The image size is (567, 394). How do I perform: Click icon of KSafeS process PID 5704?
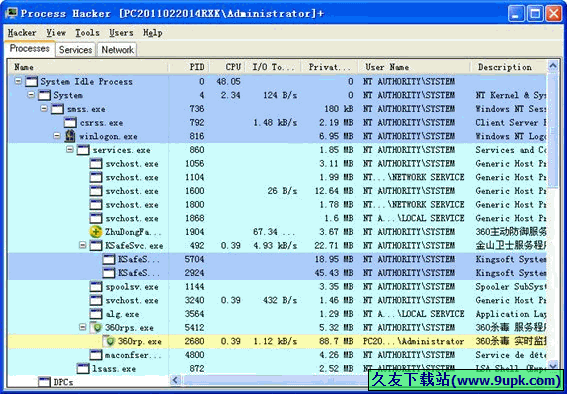[109, 260]
